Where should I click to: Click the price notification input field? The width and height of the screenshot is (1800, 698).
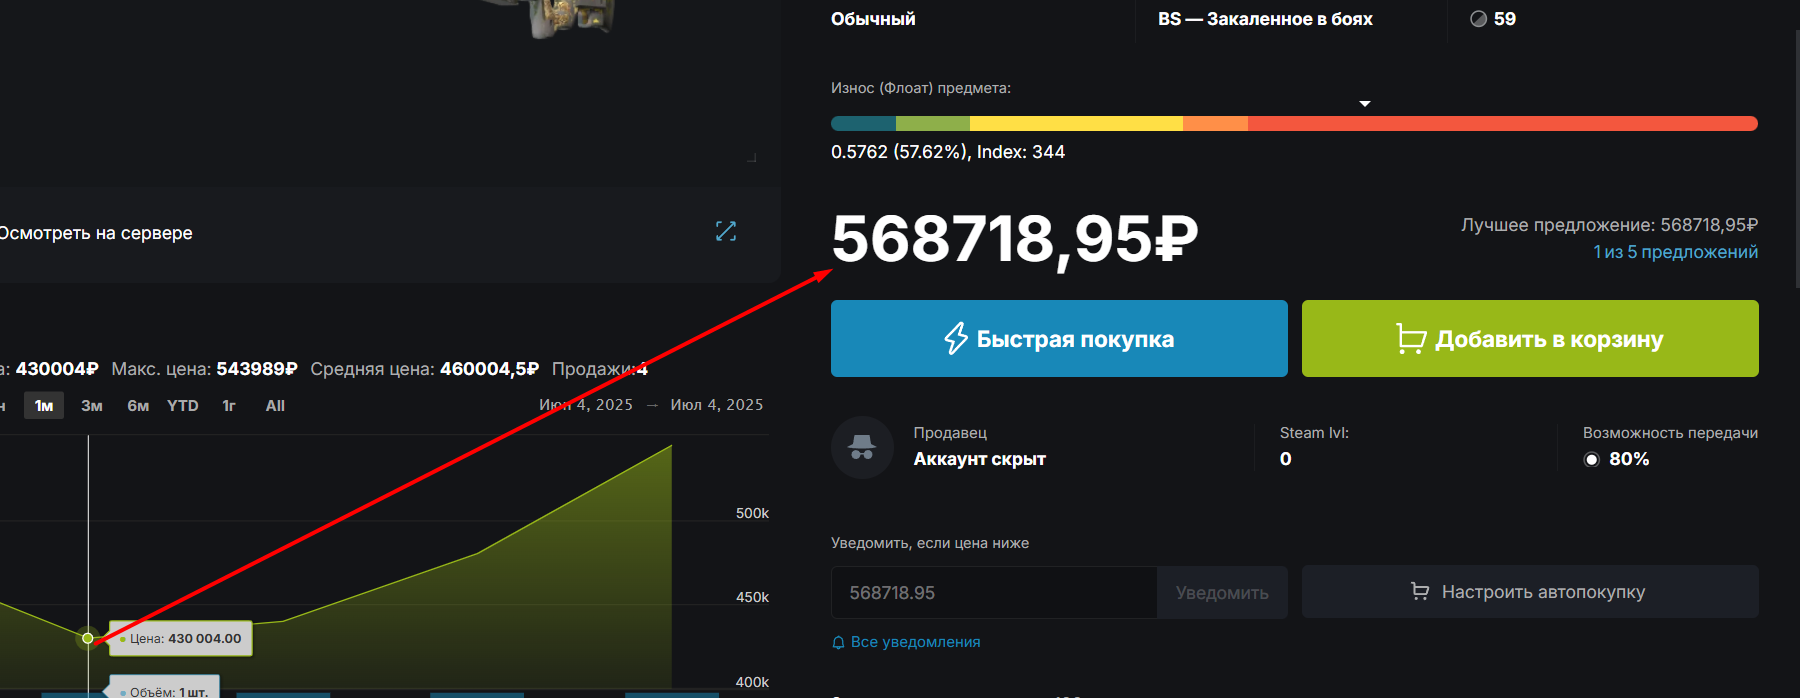point(994,593)
